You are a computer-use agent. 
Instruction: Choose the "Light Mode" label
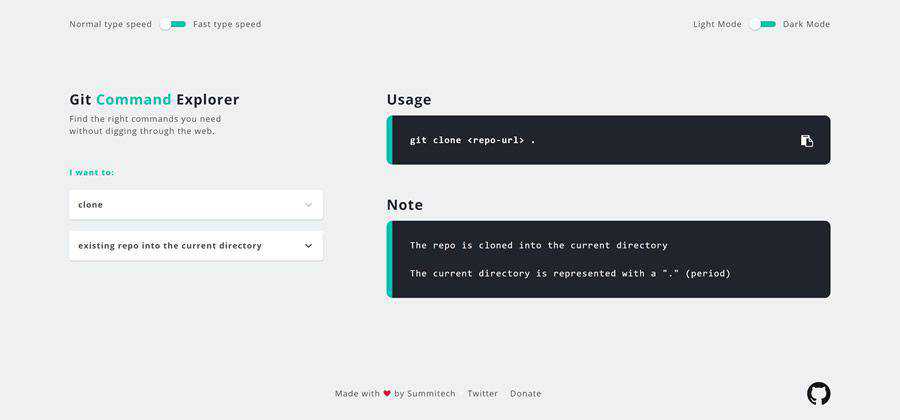tap(717, 24)
